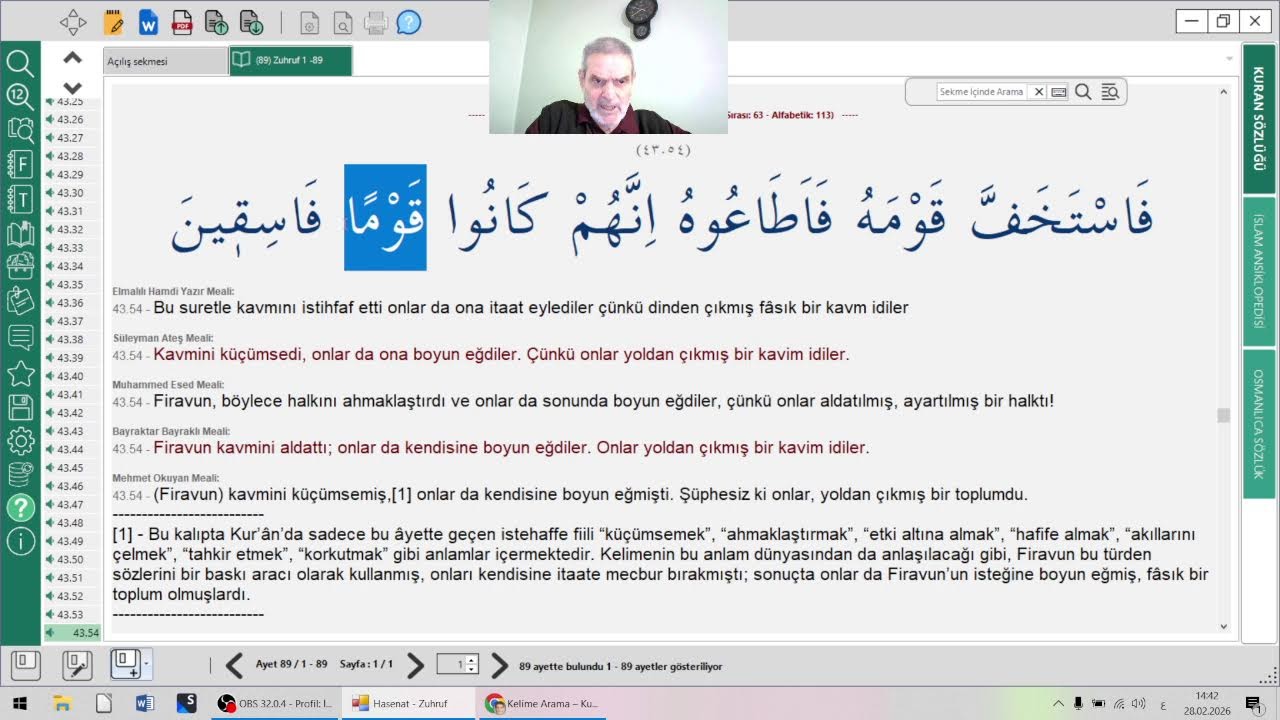Select verse 43.30 in list
The width and height of the screenshot is (1280, 720).
(72, 193)
